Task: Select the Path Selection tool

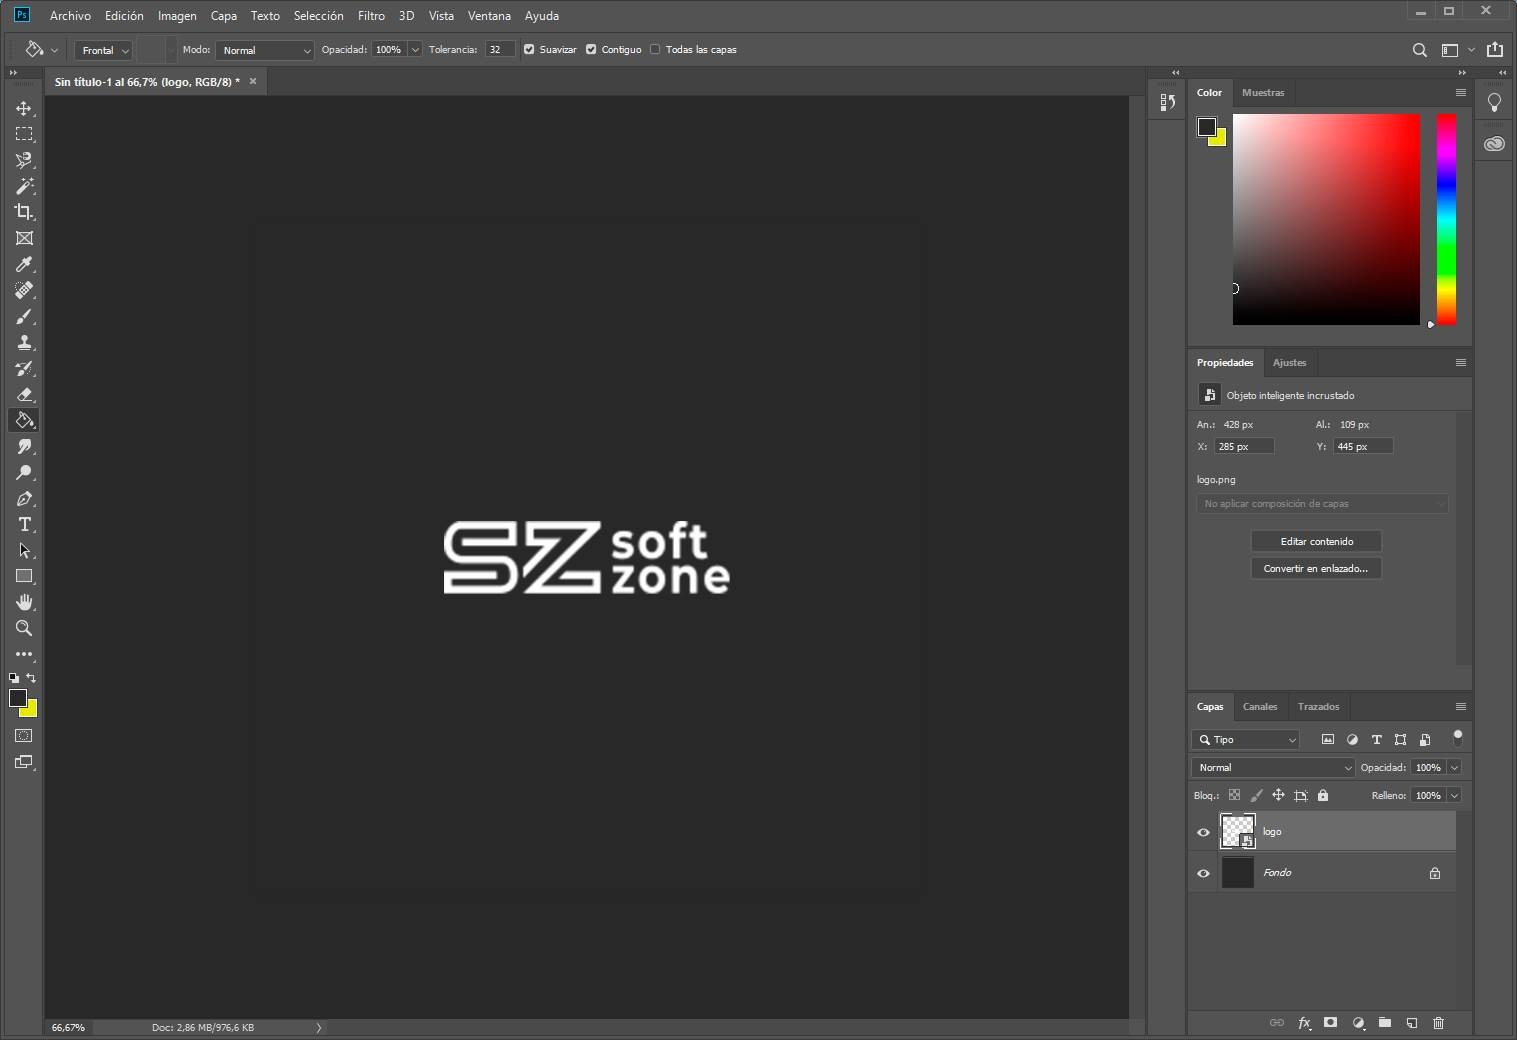Action: 24,550
